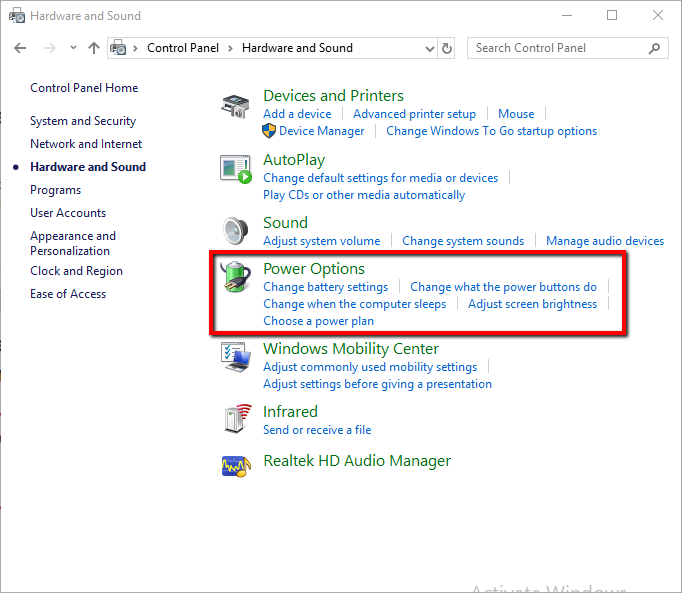This screenshot has width=682, height=593.
Task: Click the Power Options battery icon
Action: click(x=235, y=277)
